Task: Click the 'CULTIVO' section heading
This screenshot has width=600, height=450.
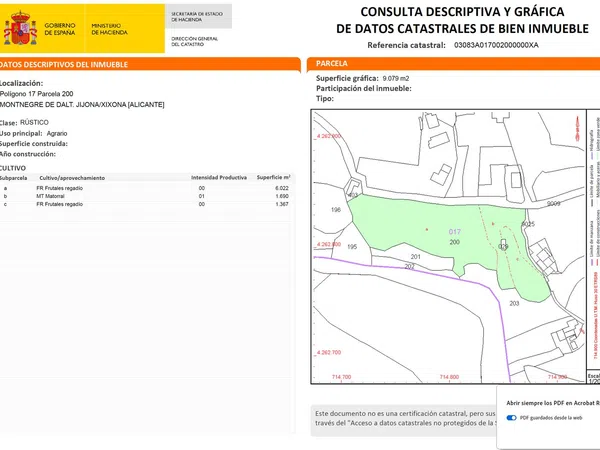Action: click(x=13, y=168)
